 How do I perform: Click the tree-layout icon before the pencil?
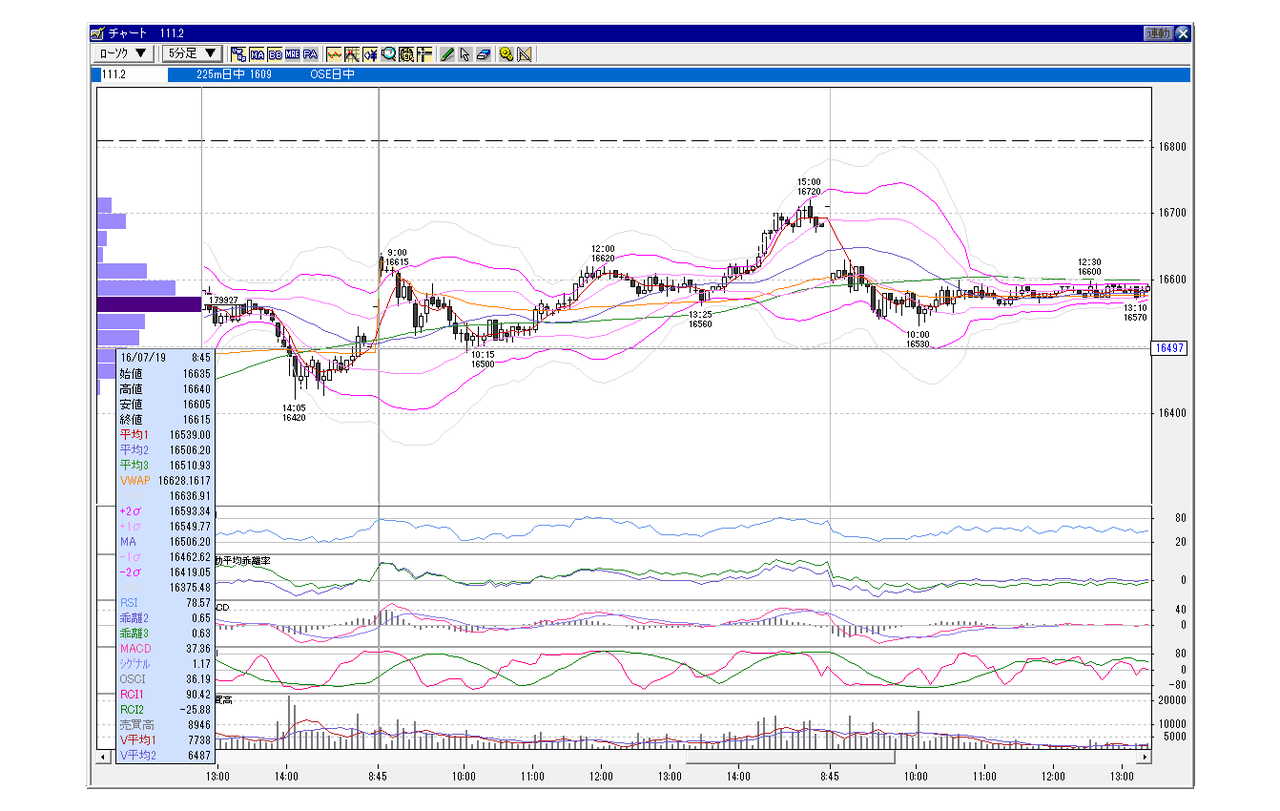pyautogui.click(x=424, y=54)
